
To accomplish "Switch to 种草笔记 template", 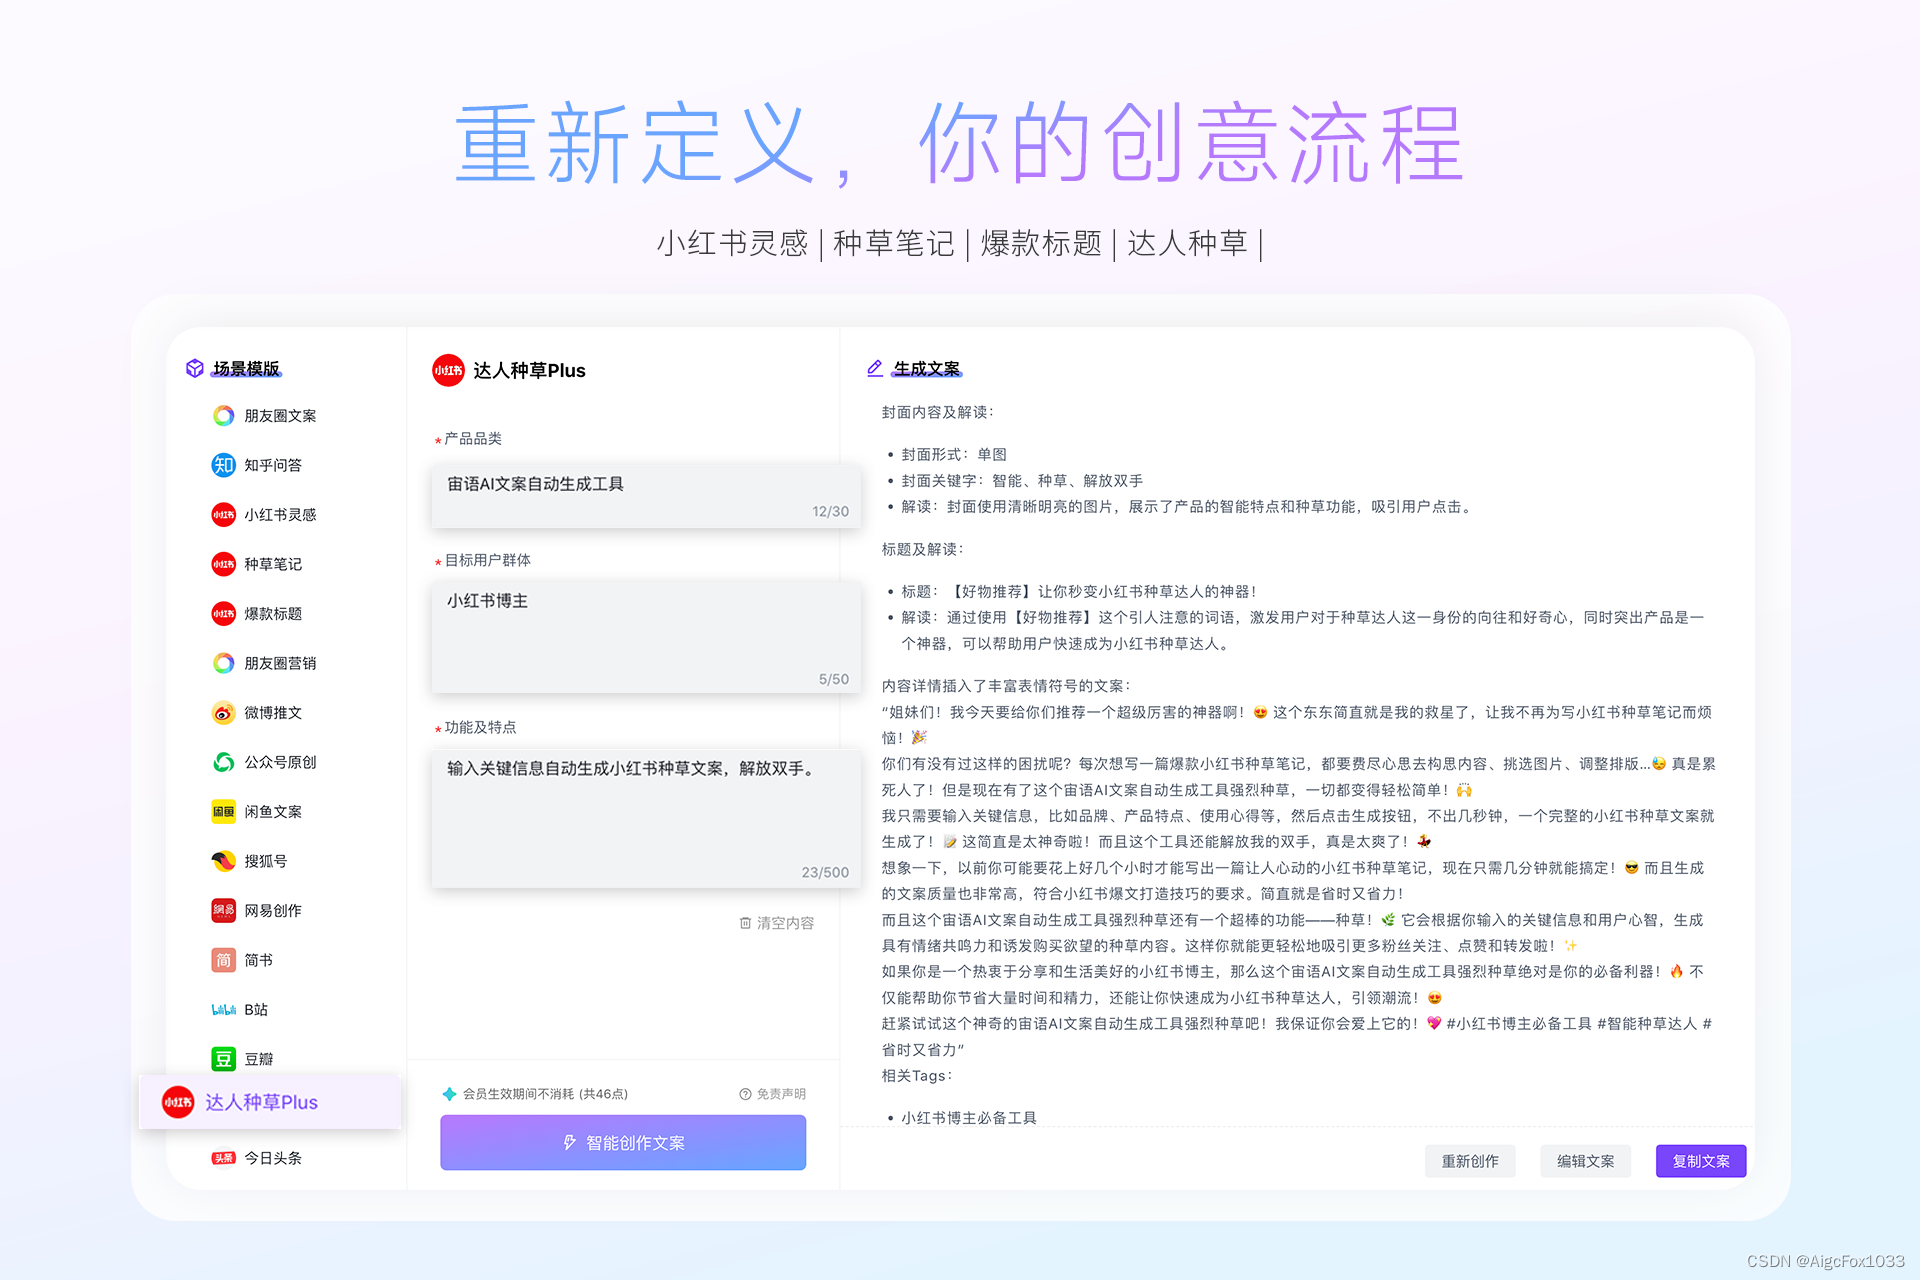I will 273,564.
